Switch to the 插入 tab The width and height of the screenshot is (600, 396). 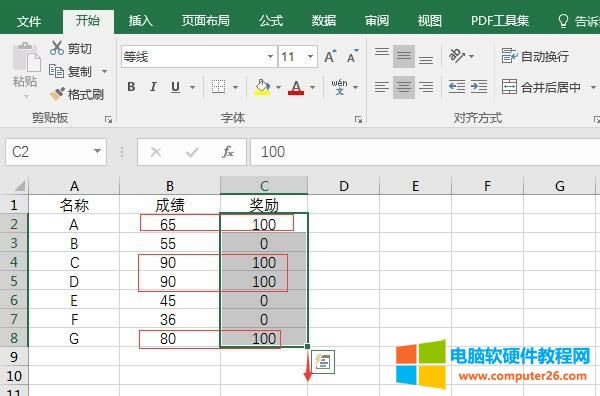click(x=140, y=21)
